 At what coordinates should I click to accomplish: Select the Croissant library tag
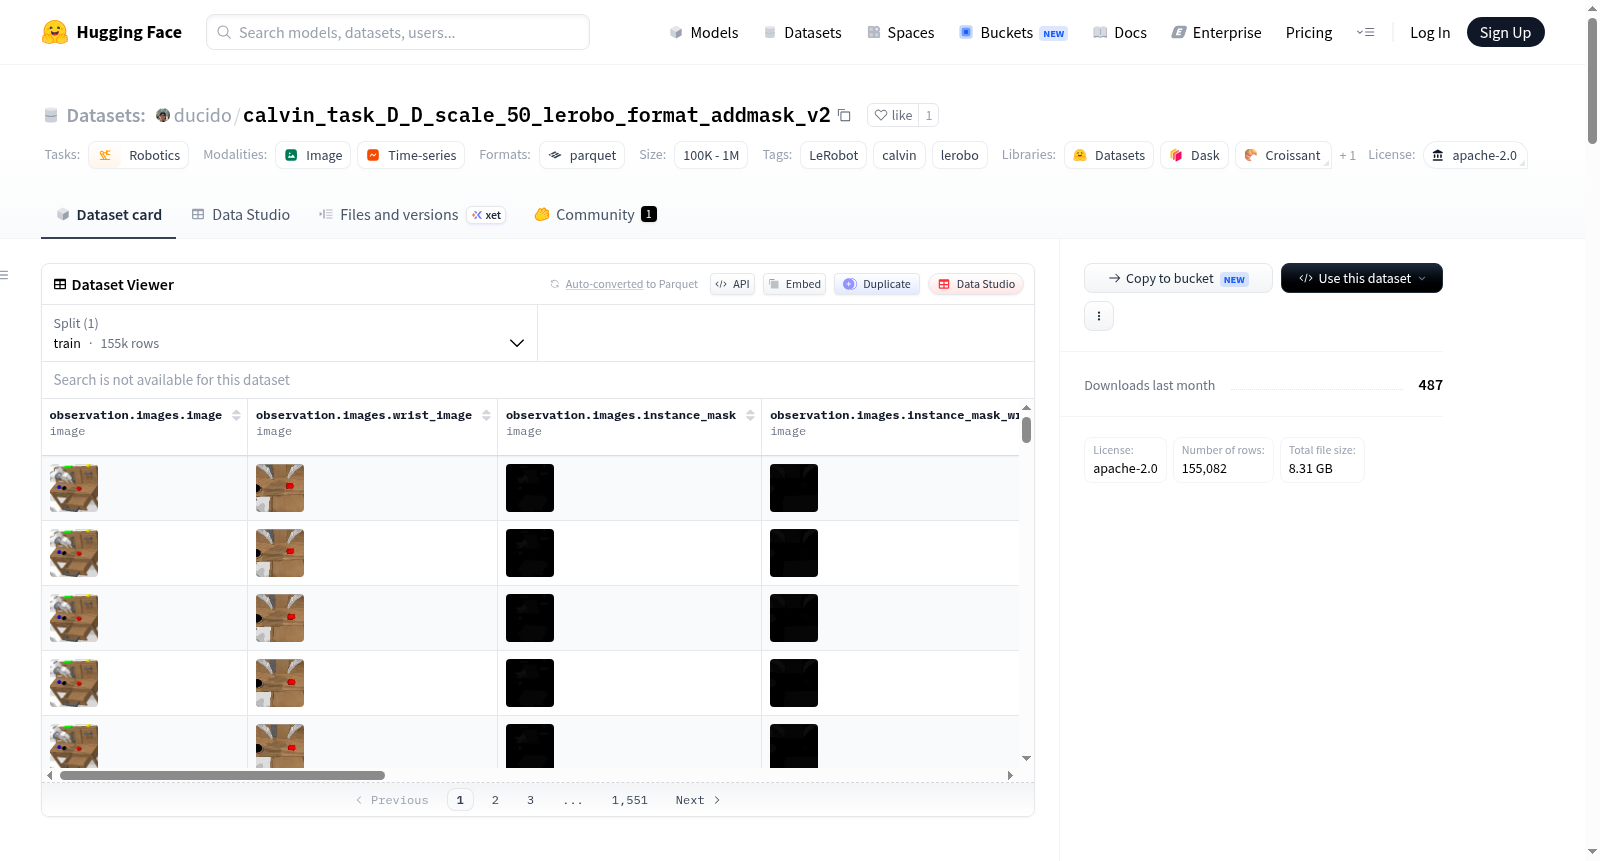tap(1283, 155)
